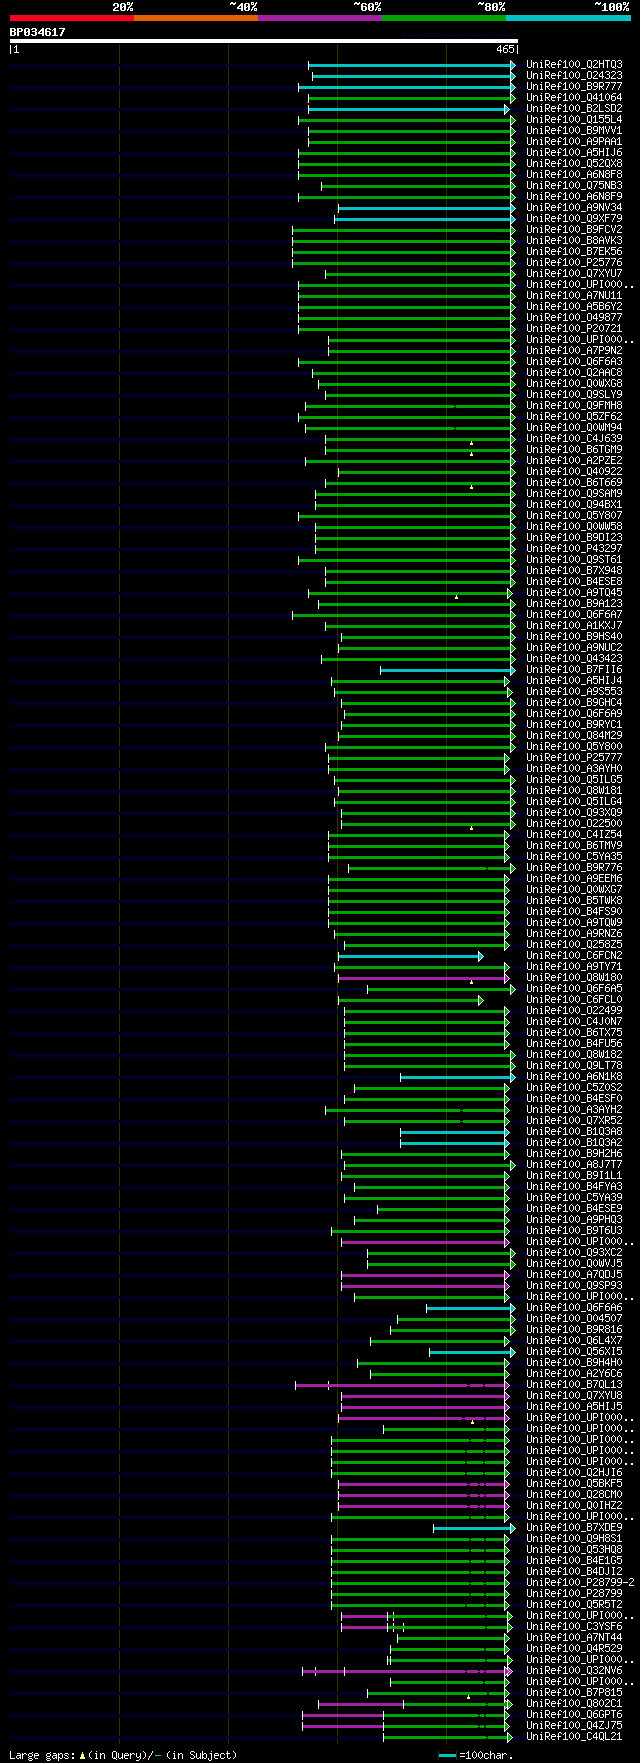
Task: Open hit UniRef100_B2LSD2
Action: pyautogui.click(x=574, y=108)
